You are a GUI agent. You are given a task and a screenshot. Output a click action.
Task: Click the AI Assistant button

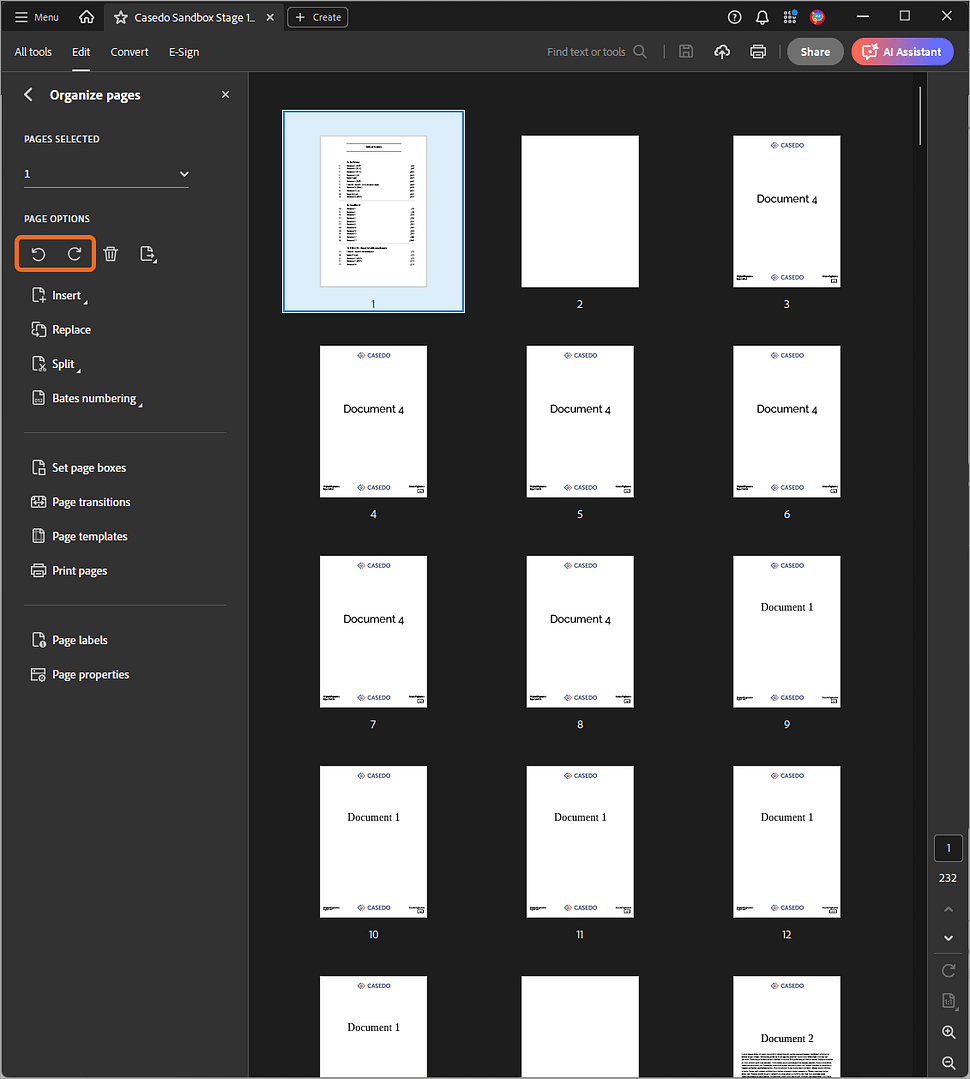(x=902, y=51)
